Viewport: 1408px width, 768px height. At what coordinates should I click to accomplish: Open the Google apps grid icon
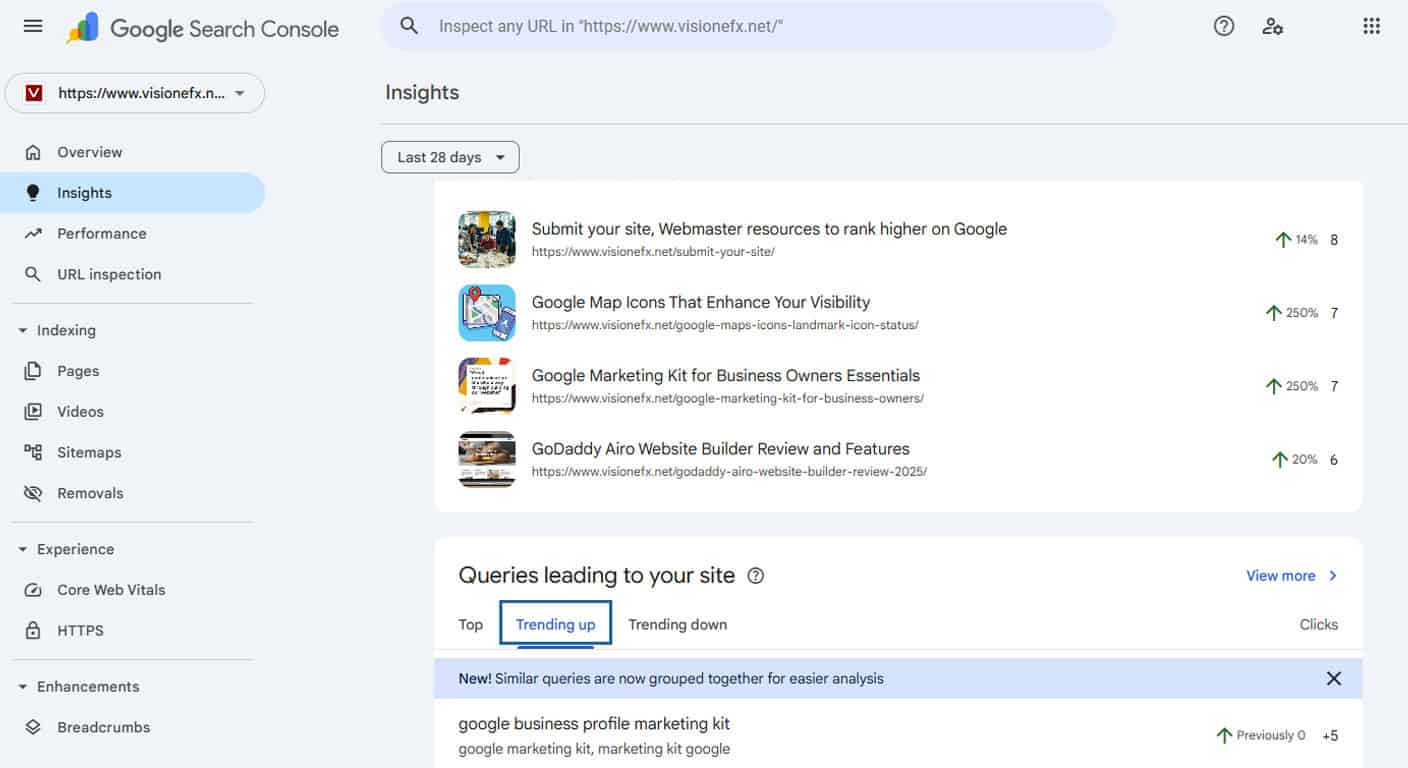pyautogui.click(x=1372, y=27)
